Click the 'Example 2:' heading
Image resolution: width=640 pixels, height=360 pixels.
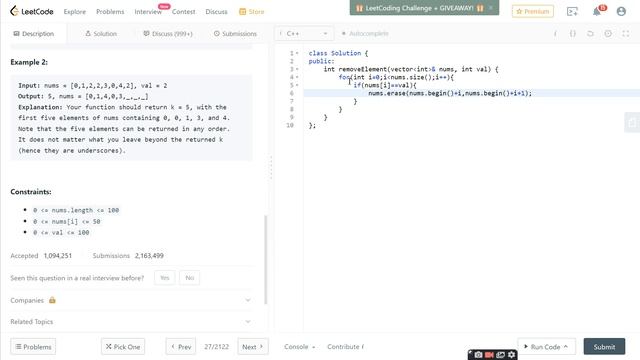point(29,62)
